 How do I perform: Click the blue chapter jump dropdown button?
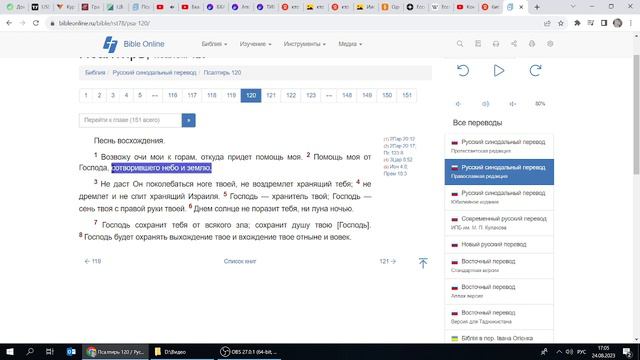tap(189, 120)
